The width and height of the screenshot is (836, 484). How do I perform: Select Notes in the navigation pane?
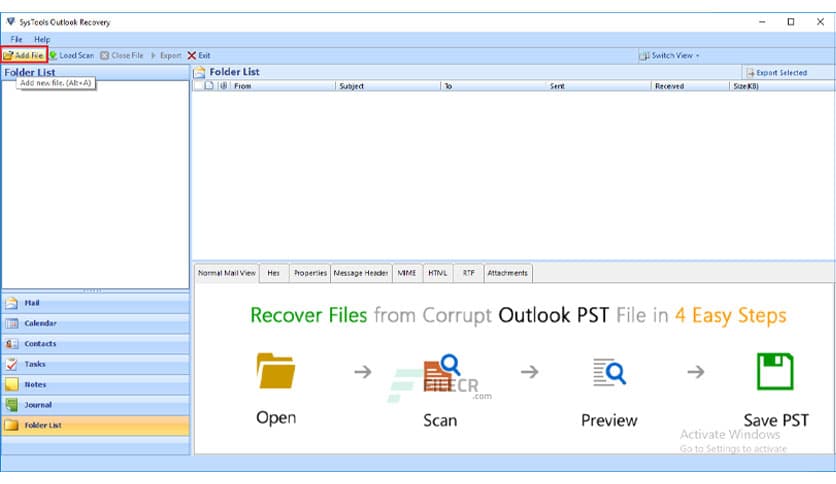pyautogui.click(x=95, y=384)
